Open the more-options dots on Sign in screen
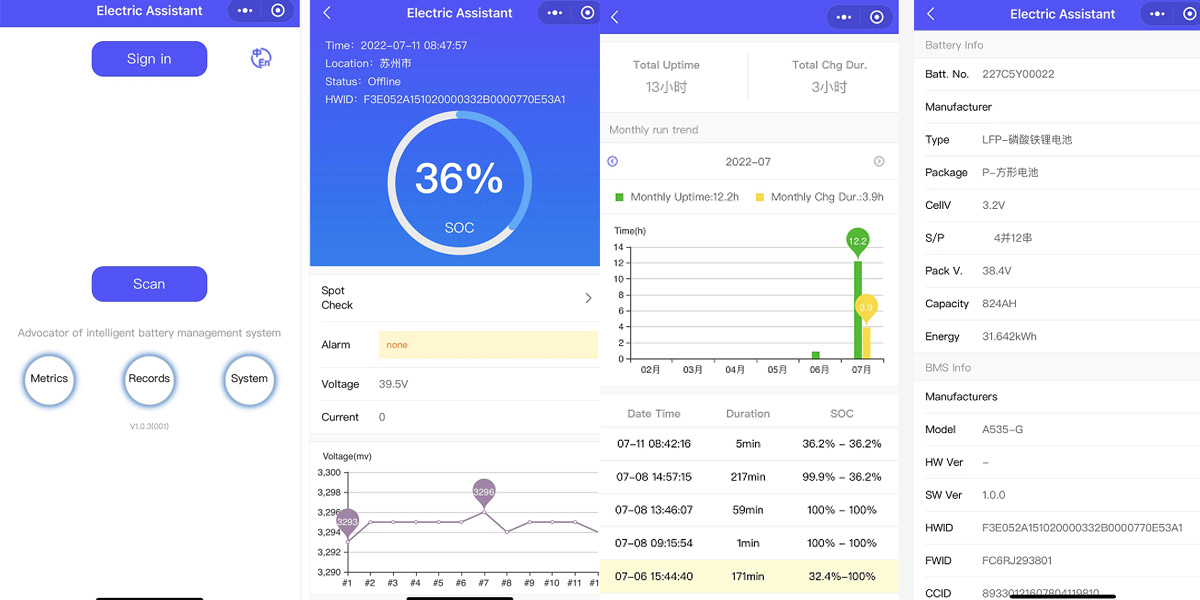This screenshot has height=600, width=1200. (x=245, y=11)
